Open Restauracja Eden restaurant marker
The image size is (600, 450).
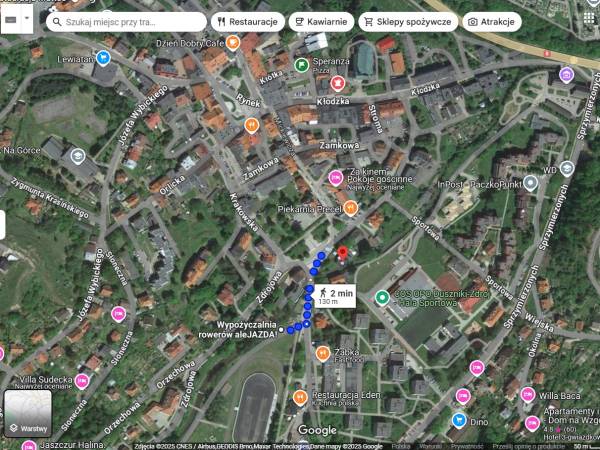[x=300, y=397]
